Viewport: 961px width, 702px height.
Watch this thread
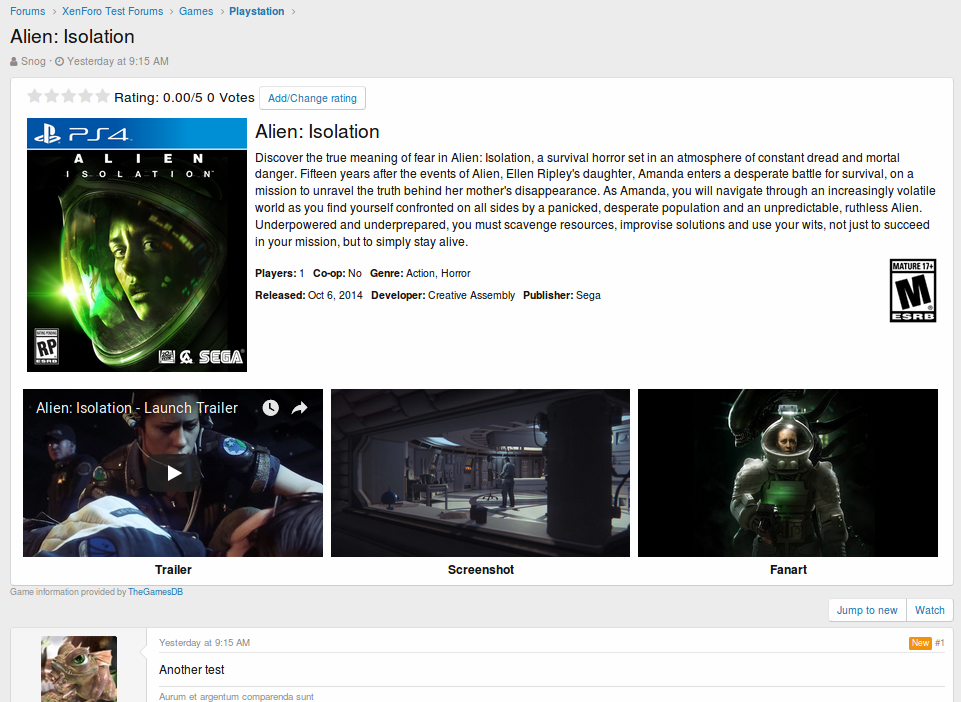point(930,610)
